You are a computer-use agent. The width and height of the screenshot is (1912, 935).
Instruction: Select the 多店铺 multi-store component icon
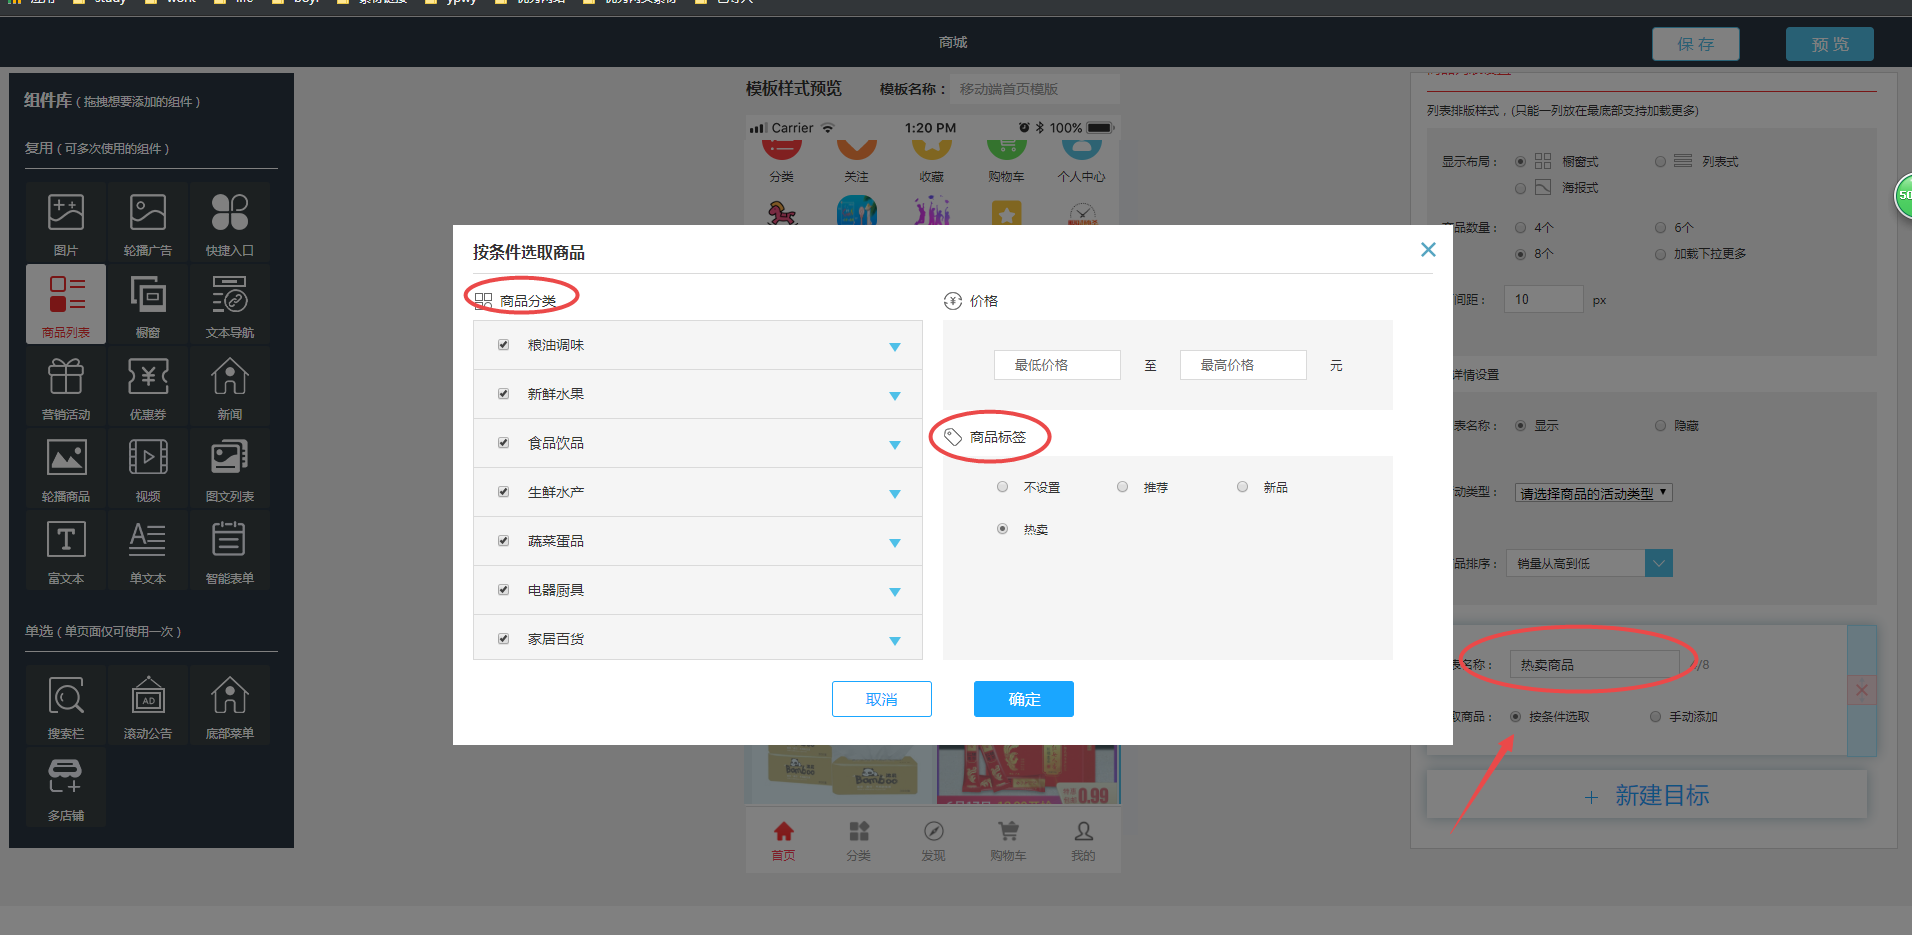click(66, 778)
